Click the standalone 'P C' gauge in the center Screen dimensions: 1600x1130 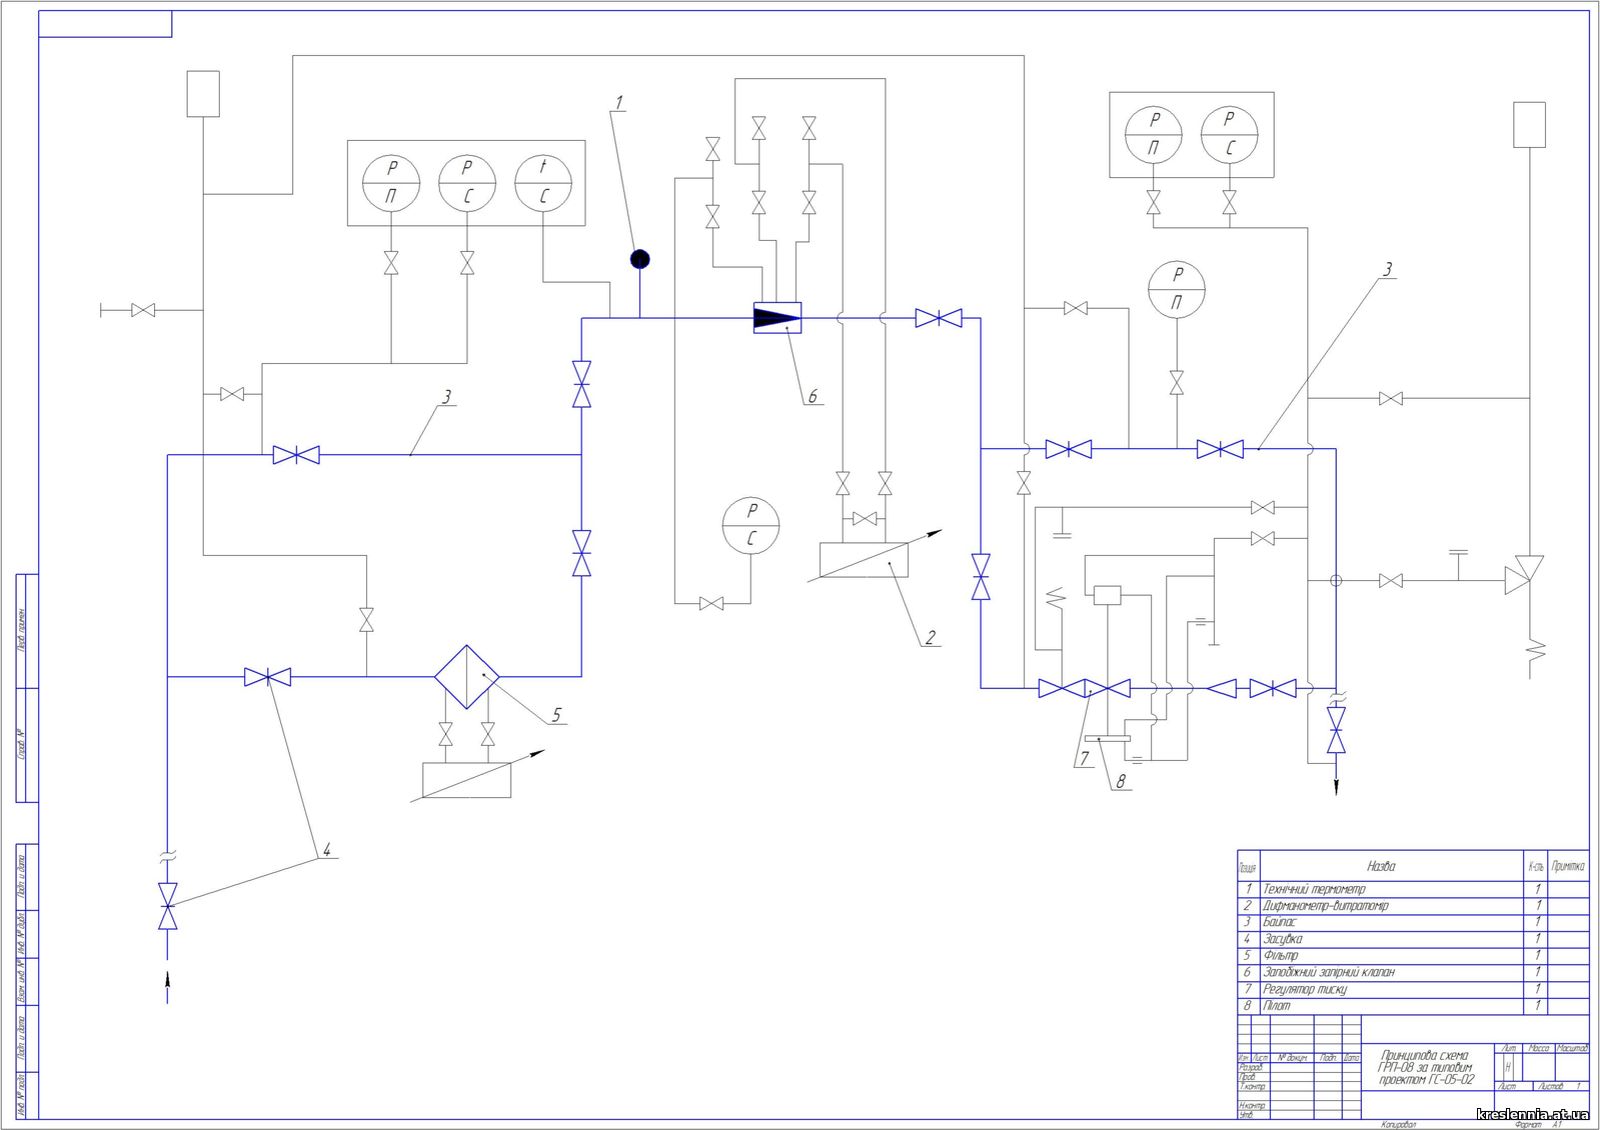click(x=751, y=524)
